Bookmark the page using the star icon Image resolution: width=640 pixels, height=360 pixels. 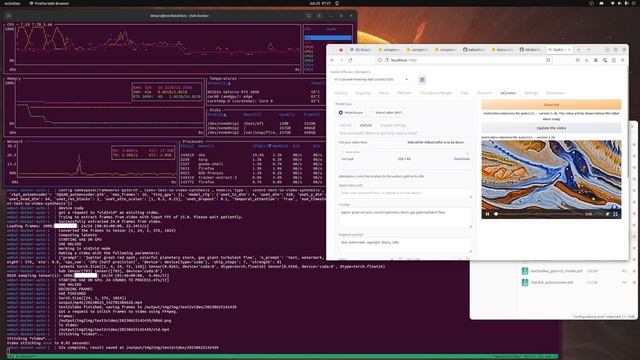[548, 60]
